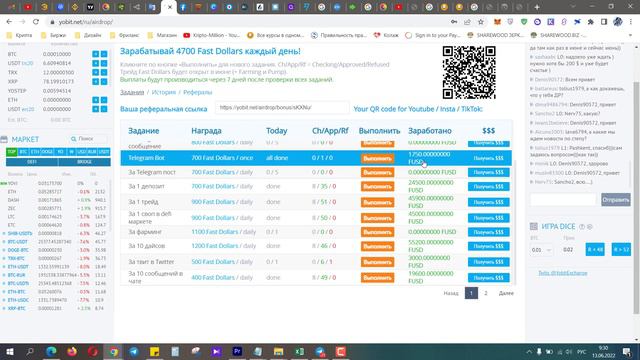The image size is (640, 360).
Task: Open Adobe Premiere Pro from taskbar
Action: pos(237,351)
